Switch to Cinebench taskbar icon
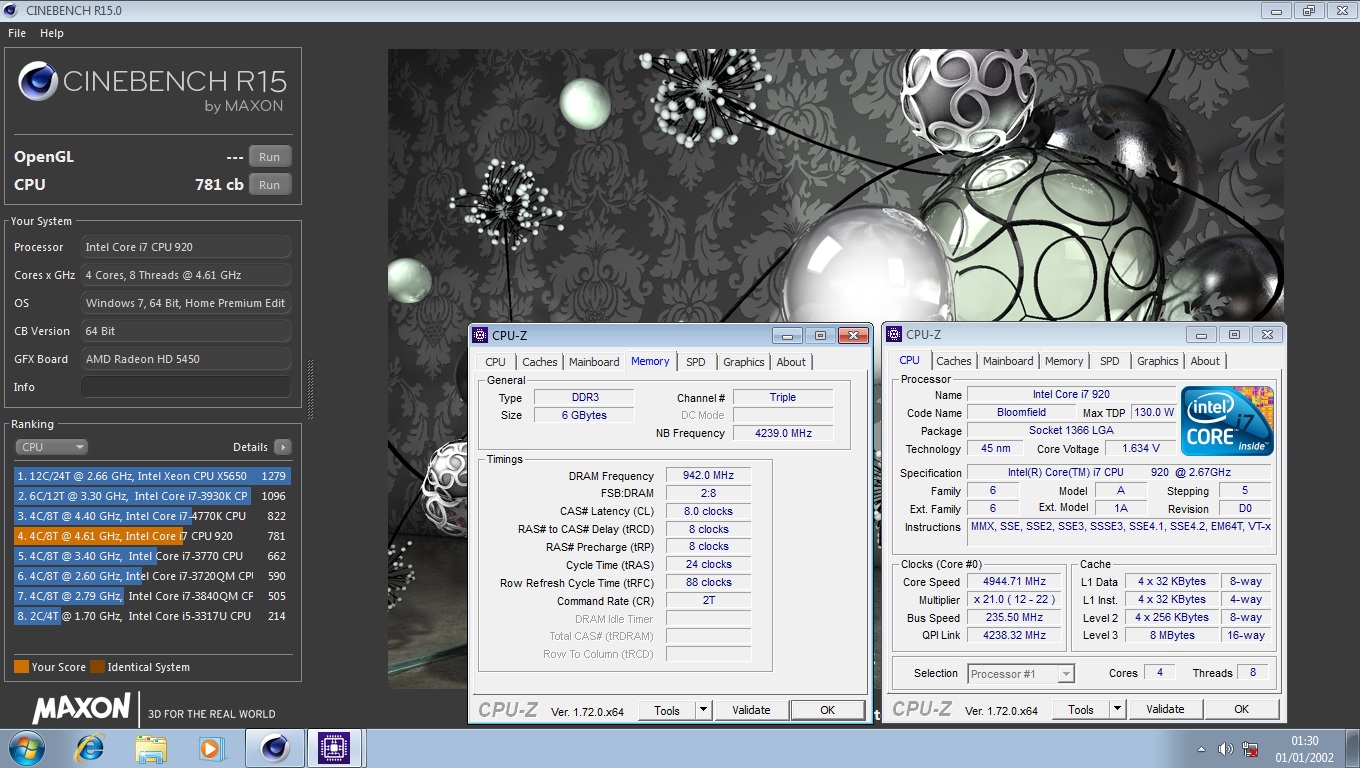Image resolution: width=1360 pixels, height=768 pixels. (274, 748)
